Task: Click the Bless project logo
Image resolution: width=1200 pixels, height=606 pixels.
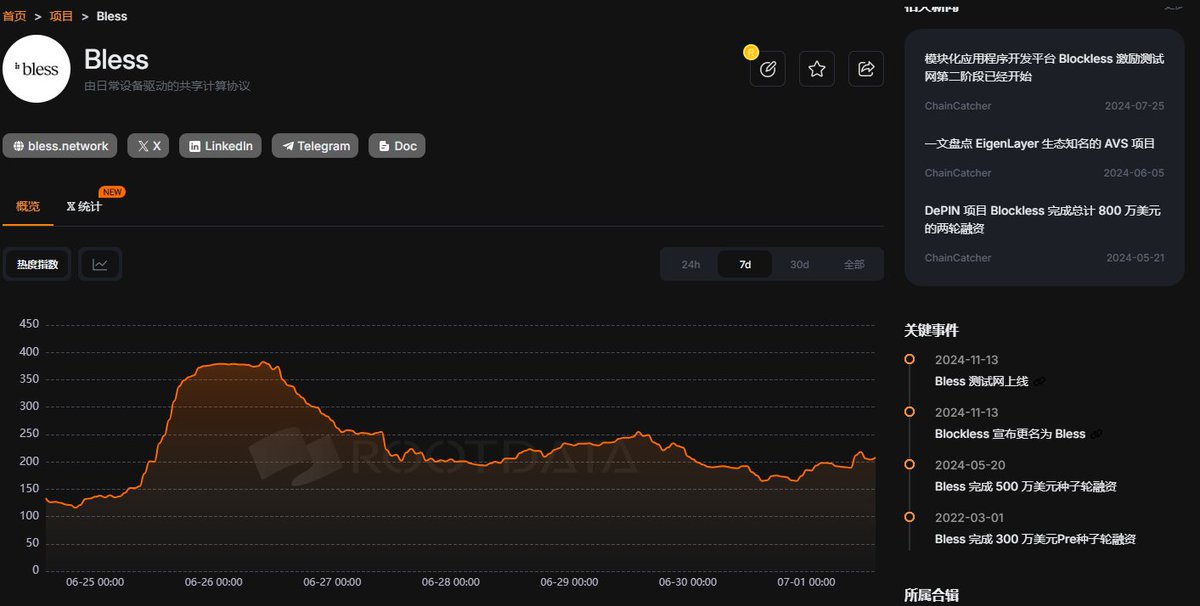Action: [36, 69]
